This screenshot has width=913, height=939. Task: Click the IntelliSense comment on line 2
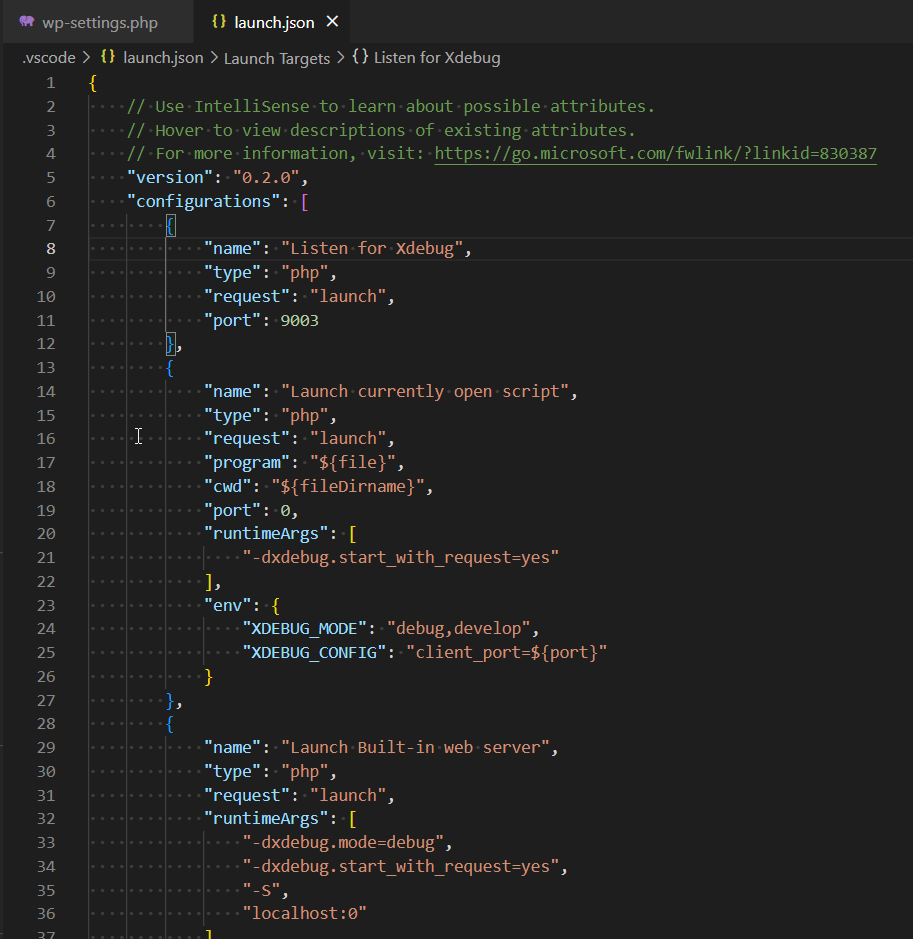click(x=391, y=107)
